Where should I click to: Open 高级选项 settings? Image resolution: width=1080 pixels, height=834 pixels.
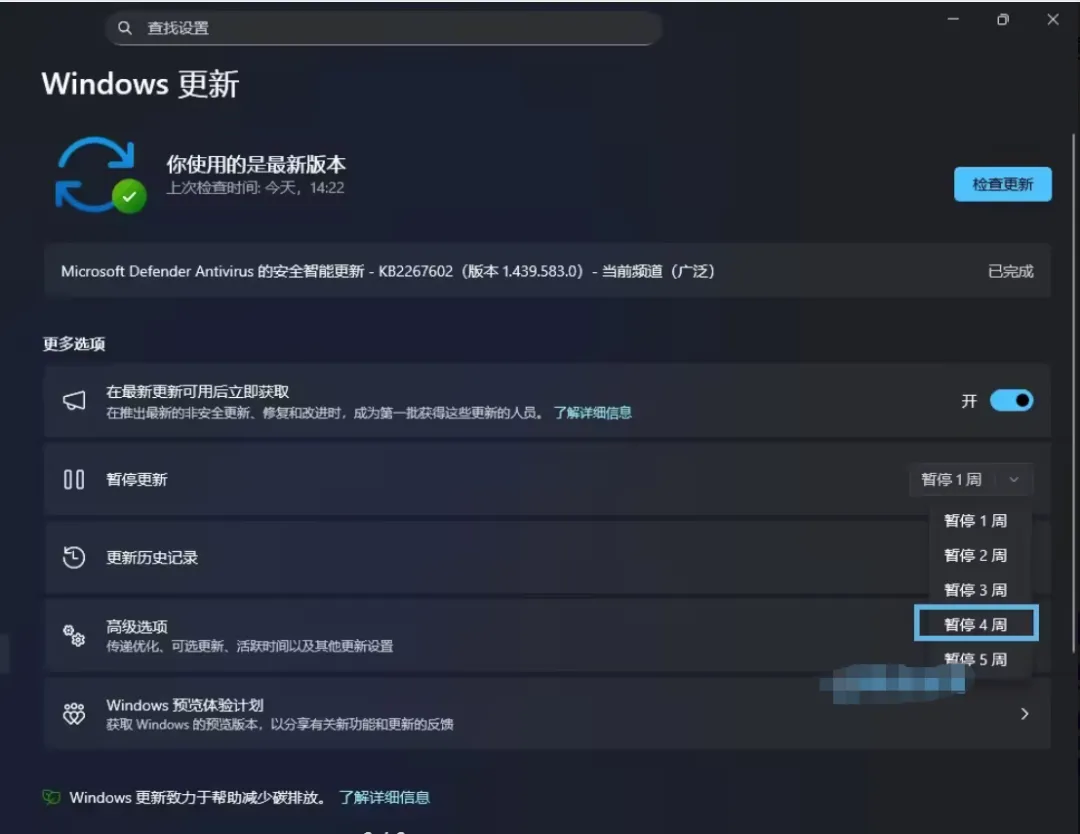tap(547, 635)
